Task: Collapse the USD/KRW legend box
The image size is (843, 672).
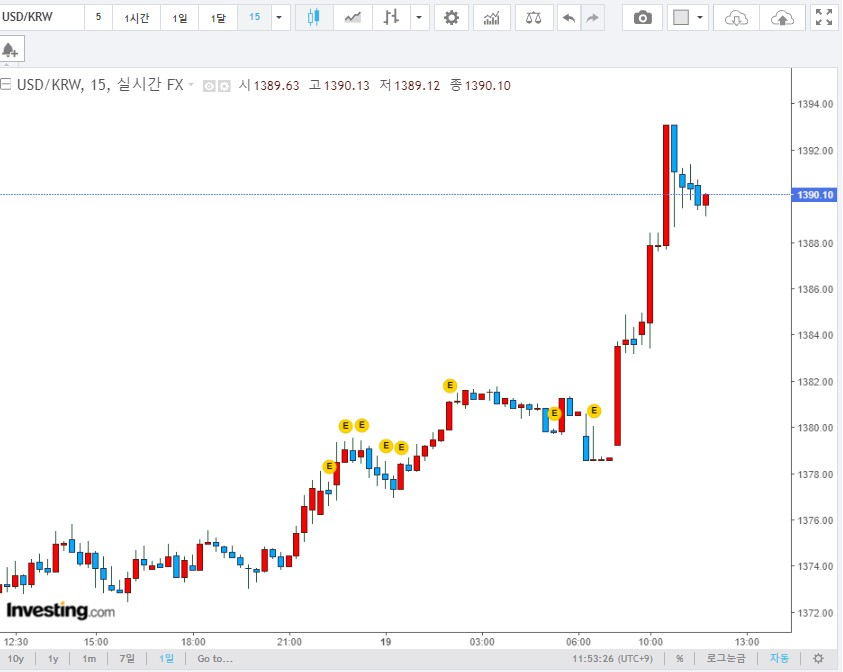Action: click(x=5, y=84)
